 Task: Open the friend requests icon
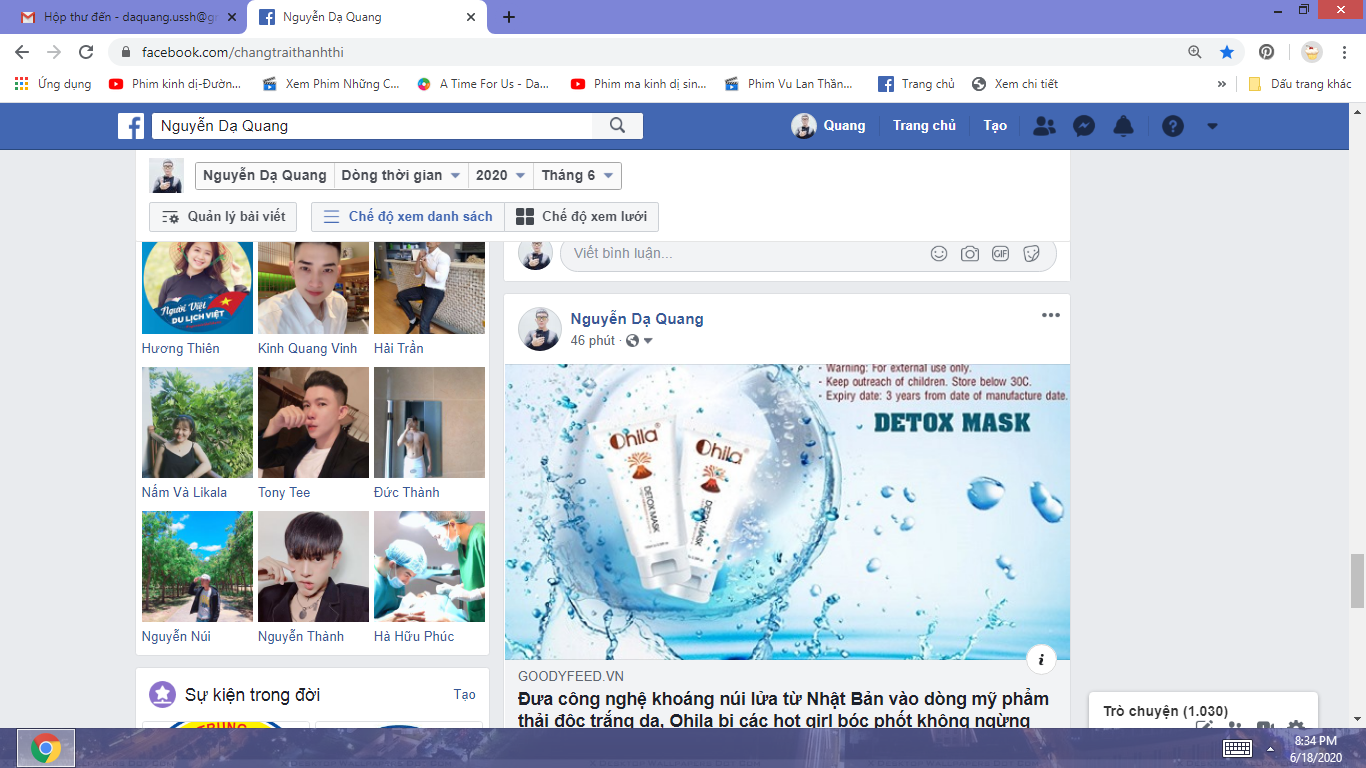[x=1044, y=126]
